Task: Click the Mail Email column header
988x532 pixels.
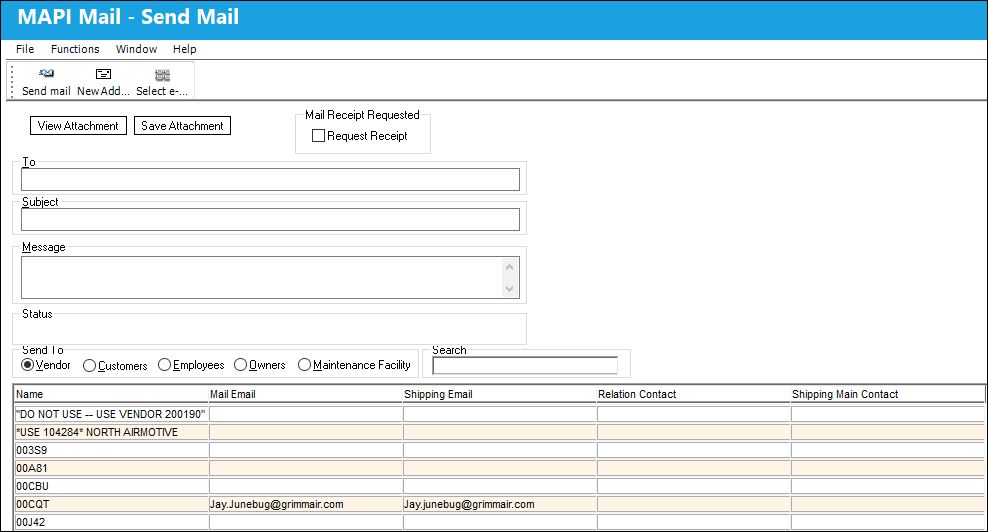Action: pos(305,394)
